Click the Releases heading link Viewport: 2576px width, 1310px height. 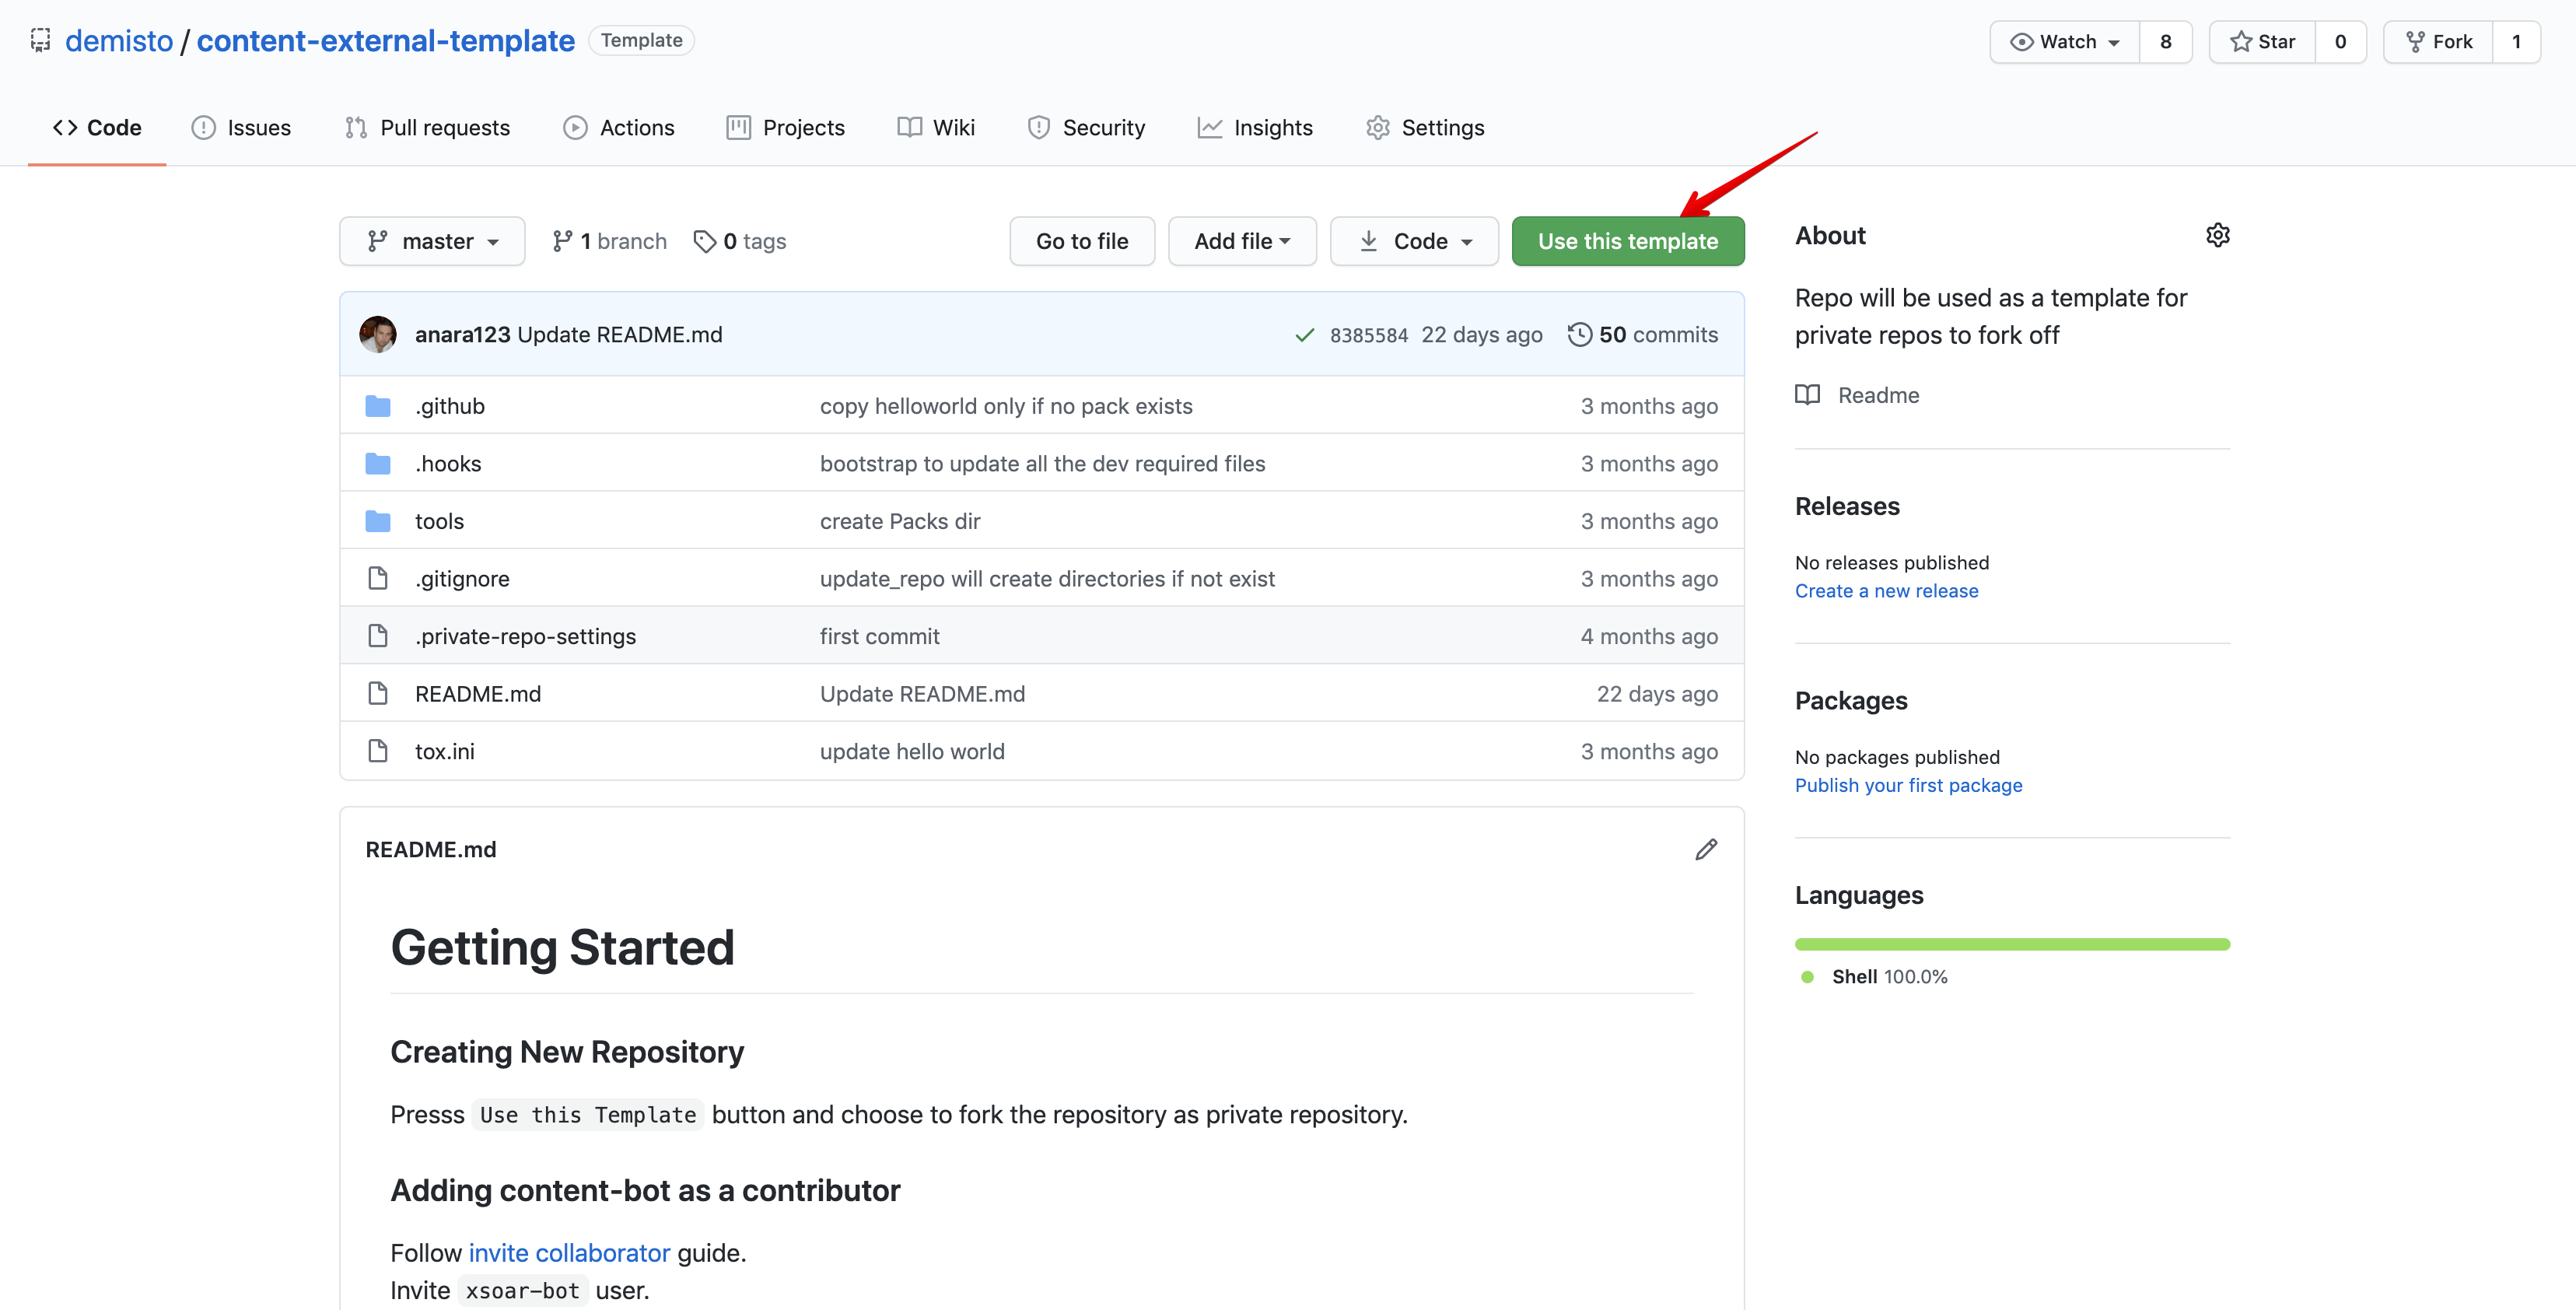pyautogui.click(x=1847, y=506)
